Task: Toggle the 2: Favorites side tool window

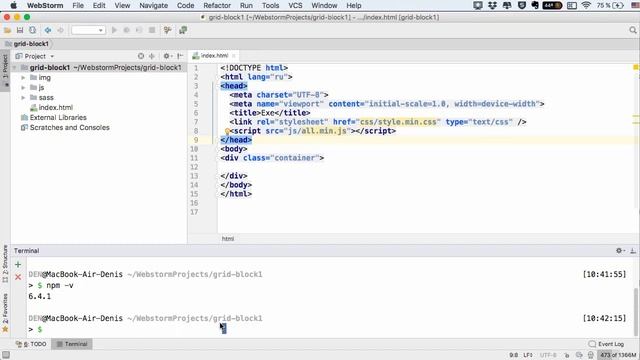Action: 5,312
